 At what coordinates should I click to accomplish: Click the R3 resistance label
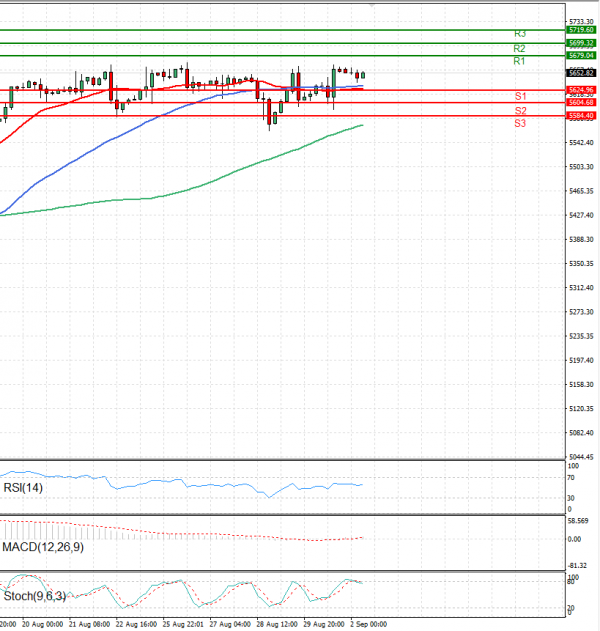(x=520, y=34)
